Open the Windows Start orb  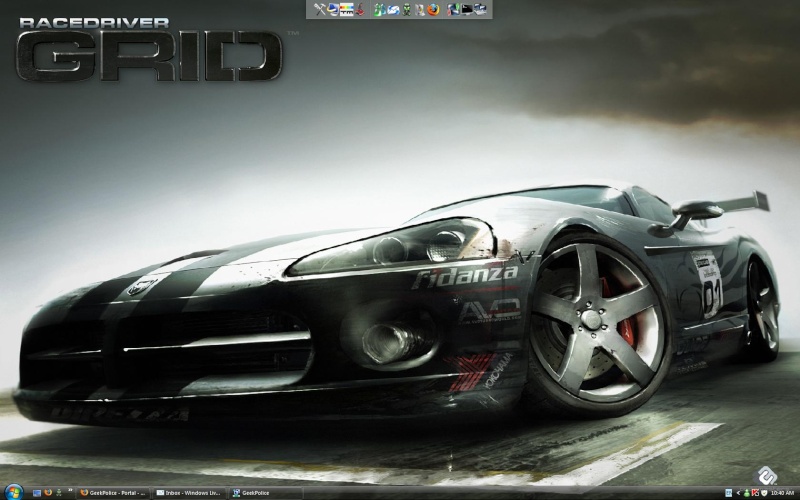point(14,493)
